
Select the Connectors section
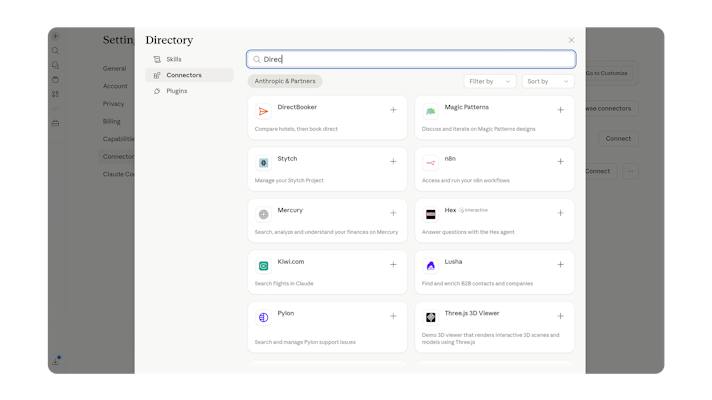[189, 75]
